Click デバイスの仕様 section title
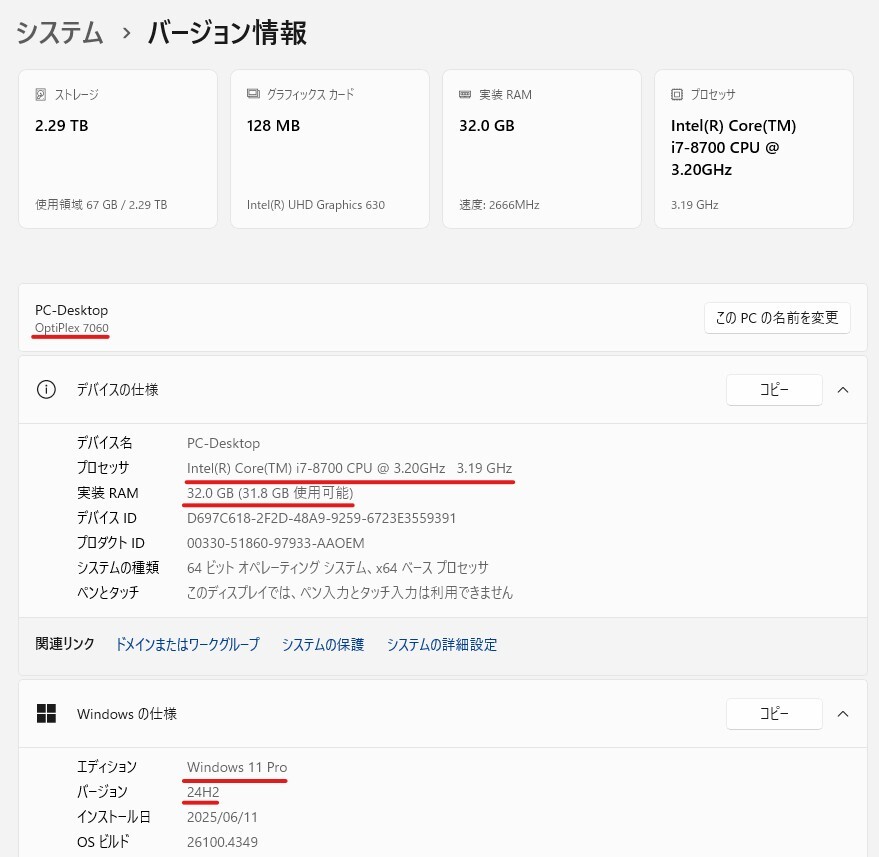This screenshot has height=857, width=879. pos(118,390)
